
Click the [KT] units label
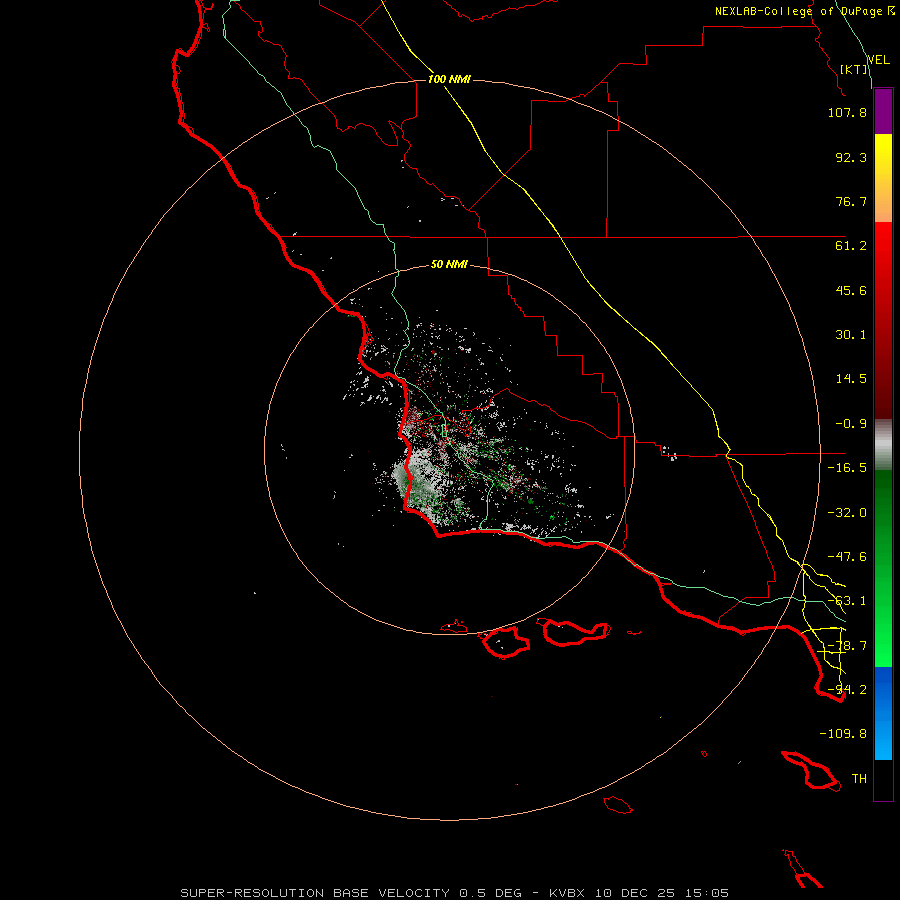pyautogui.click(x=854, y=69)
